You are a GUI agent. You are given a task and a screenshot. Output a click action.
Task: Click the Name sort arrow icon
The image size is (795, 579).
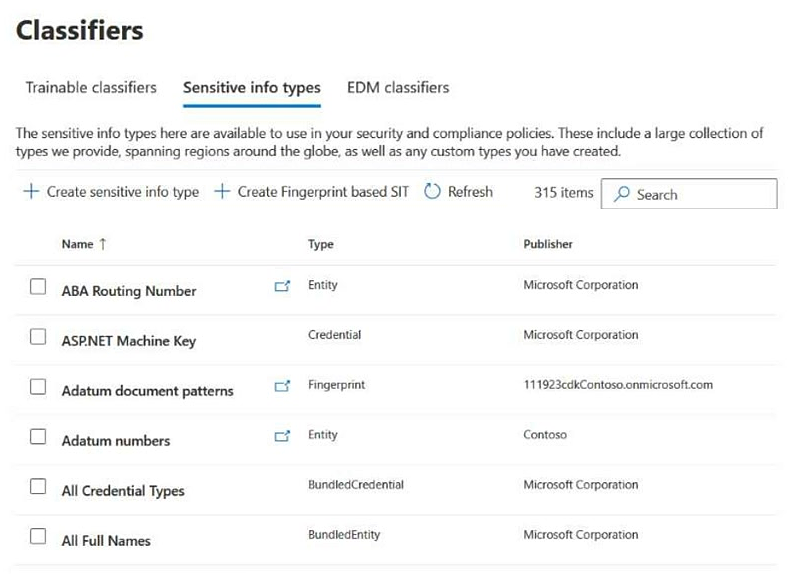pos(103,244)
